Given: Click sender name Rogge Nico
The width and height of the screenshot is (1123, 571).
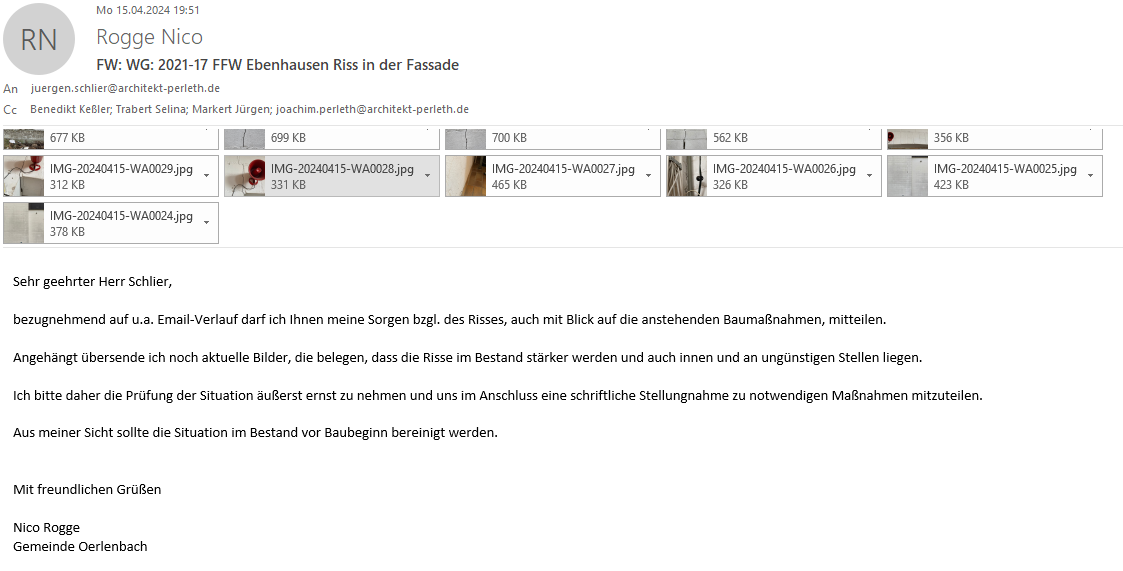Looking at the screenshot, I should (149, 37).
